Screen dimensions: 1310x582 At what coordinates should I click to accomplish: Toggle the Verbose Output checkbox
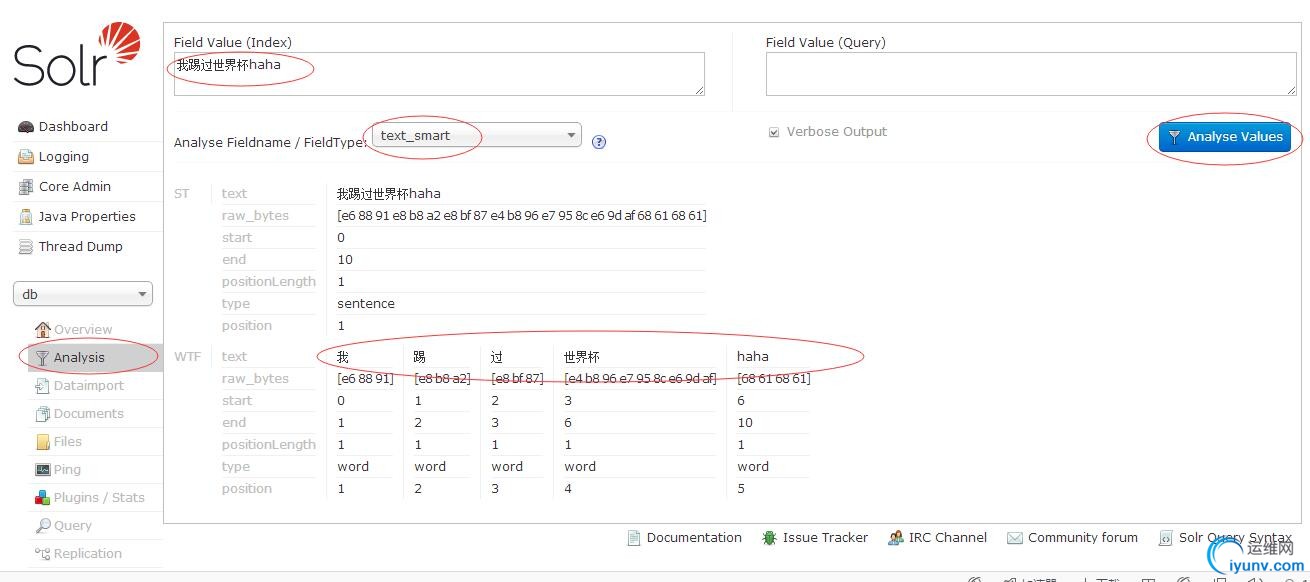click(774, 132)
